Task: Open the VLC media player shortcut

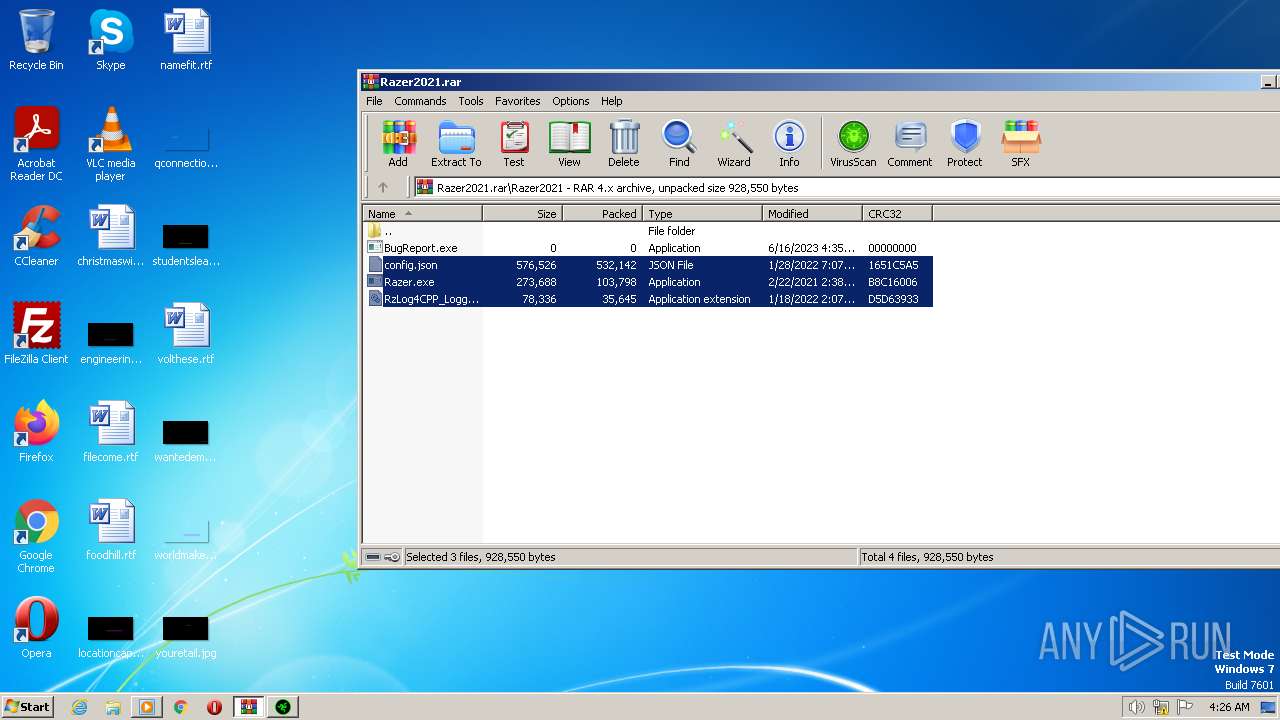Action: (x=110, y=145)
